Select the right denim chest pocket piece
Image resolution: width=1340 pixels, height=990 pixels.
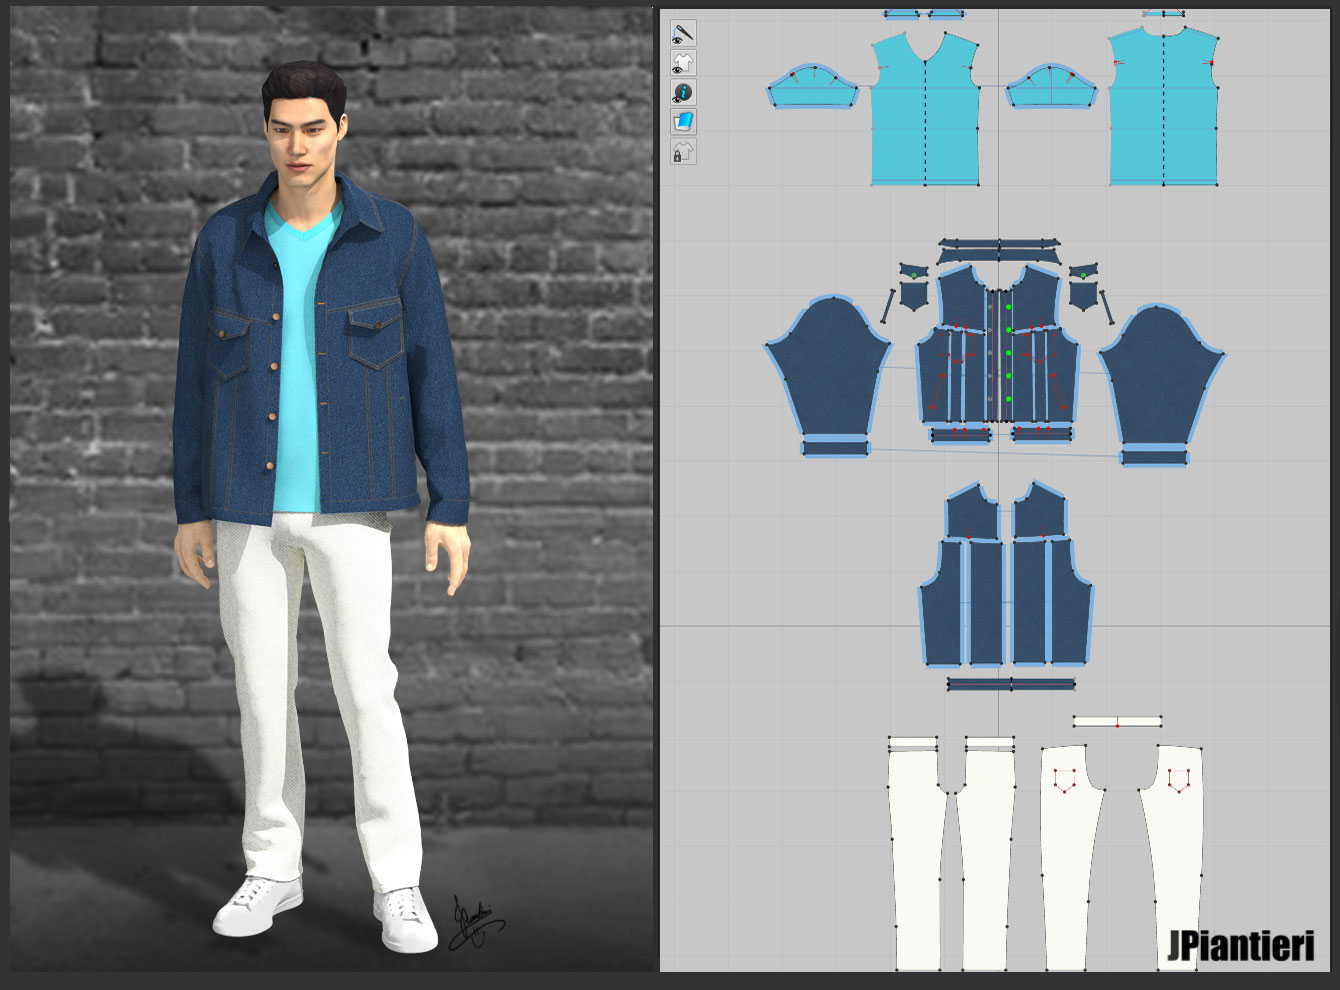[1083, 295]
